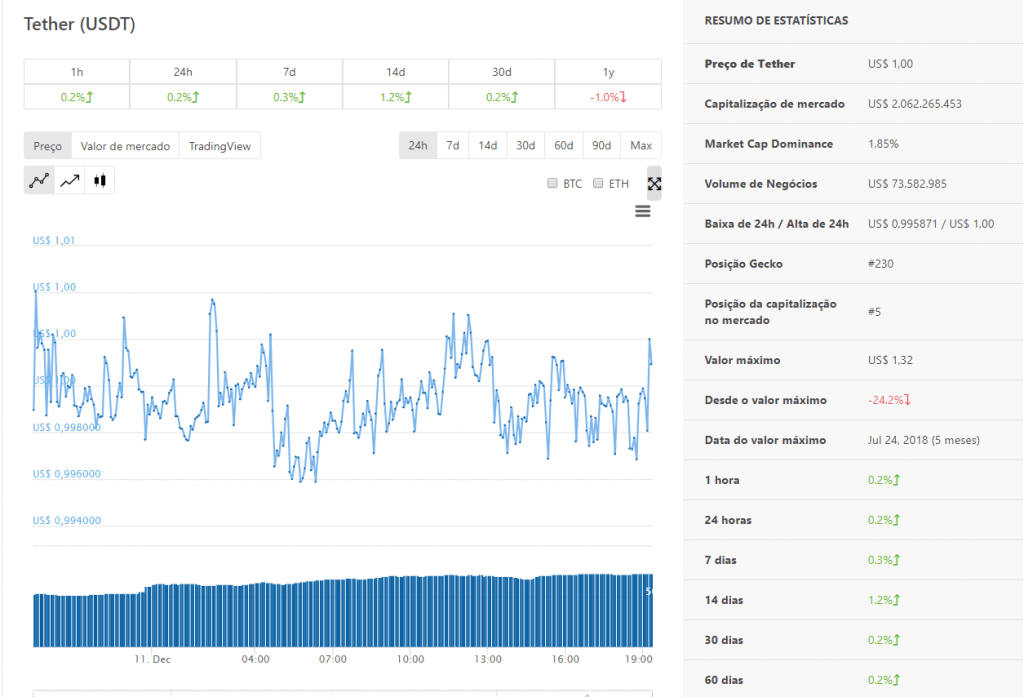Choose the 7d chart range
The height and width of the screenshot is (697, 1024).
[453, 145]
